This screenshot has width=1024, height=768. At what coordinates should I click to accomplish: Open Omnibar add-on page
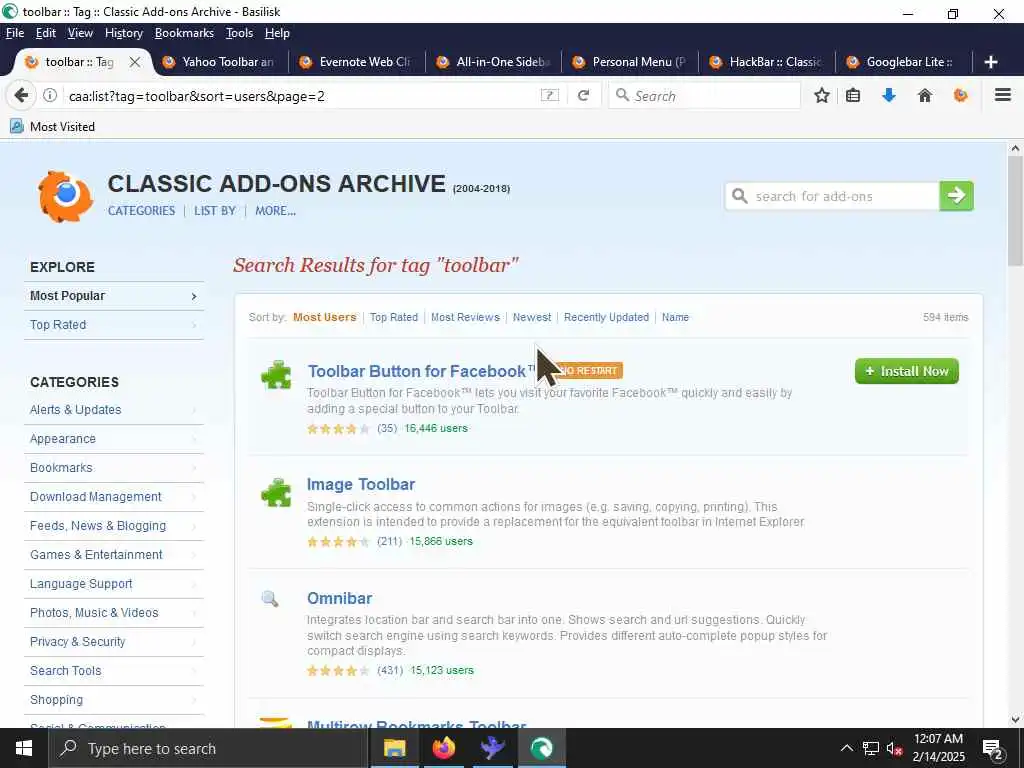coord(340,598)
